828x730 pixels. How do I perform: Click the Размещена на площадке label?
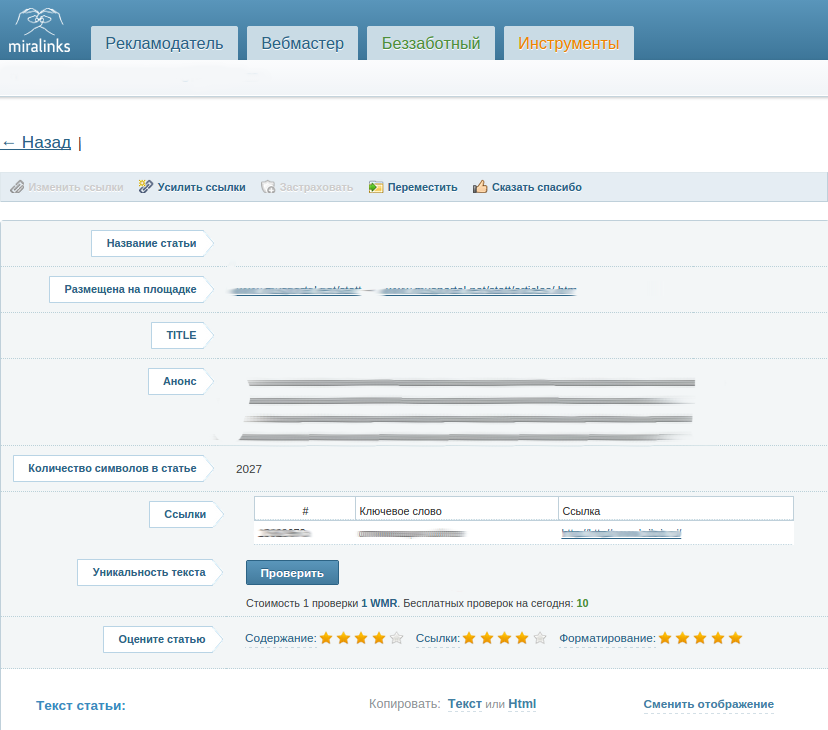click(130, 289)
